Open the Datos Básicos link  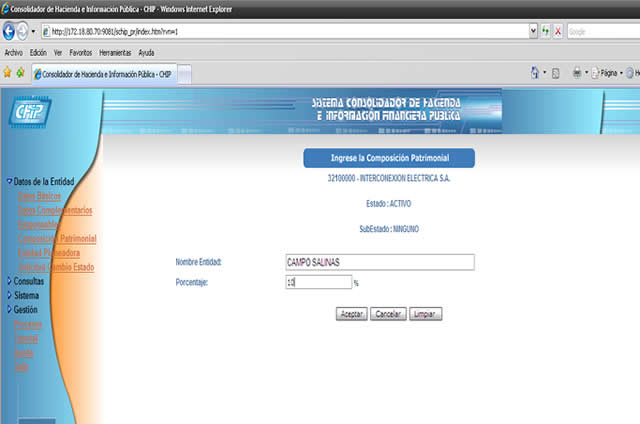40,196
